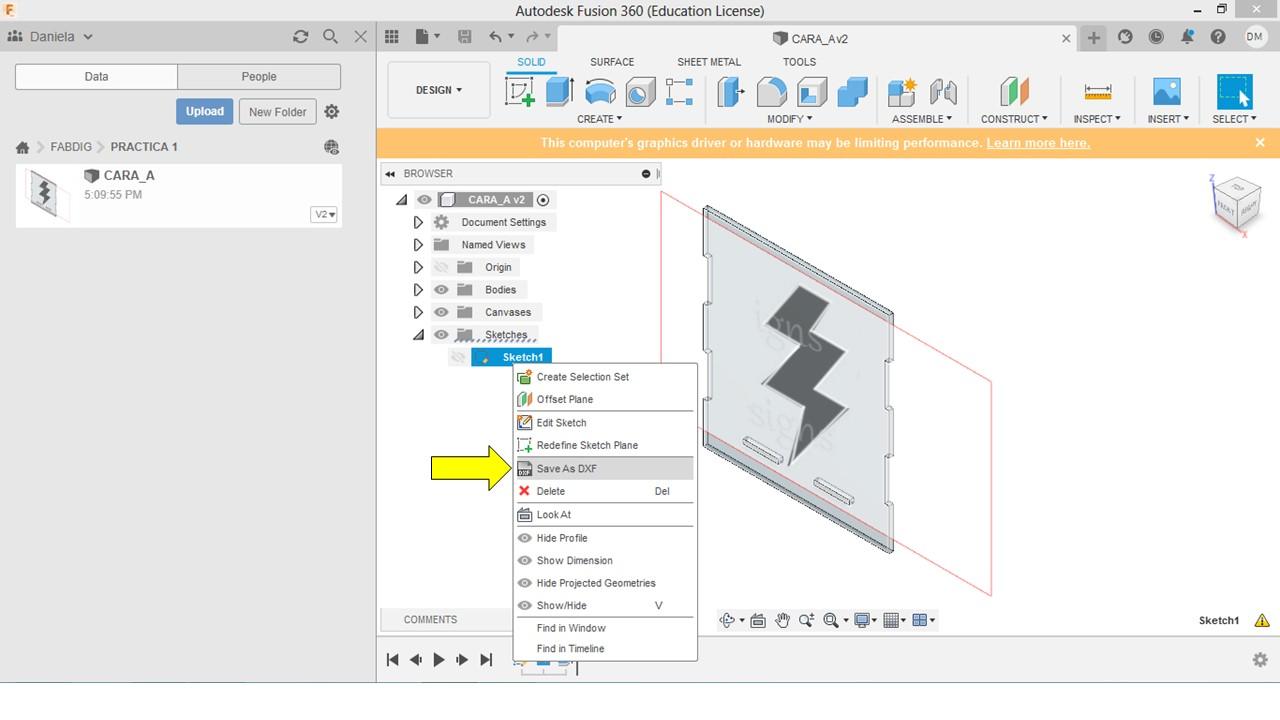Toggle Bodies folder visibility eye
The image size is (1280, 720).
[441, 290]
